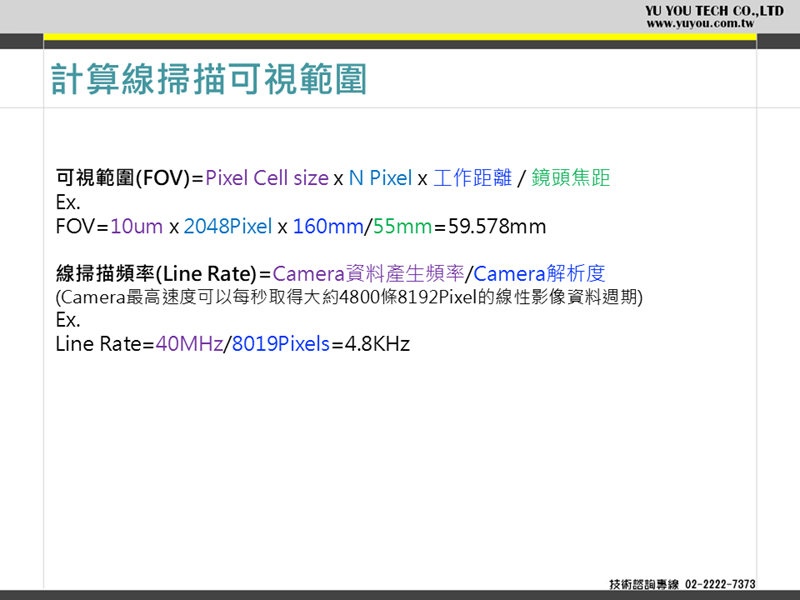This screenshot has width=800, height=600.
Task: Click the result =4.8KHz
Action: 371,344
